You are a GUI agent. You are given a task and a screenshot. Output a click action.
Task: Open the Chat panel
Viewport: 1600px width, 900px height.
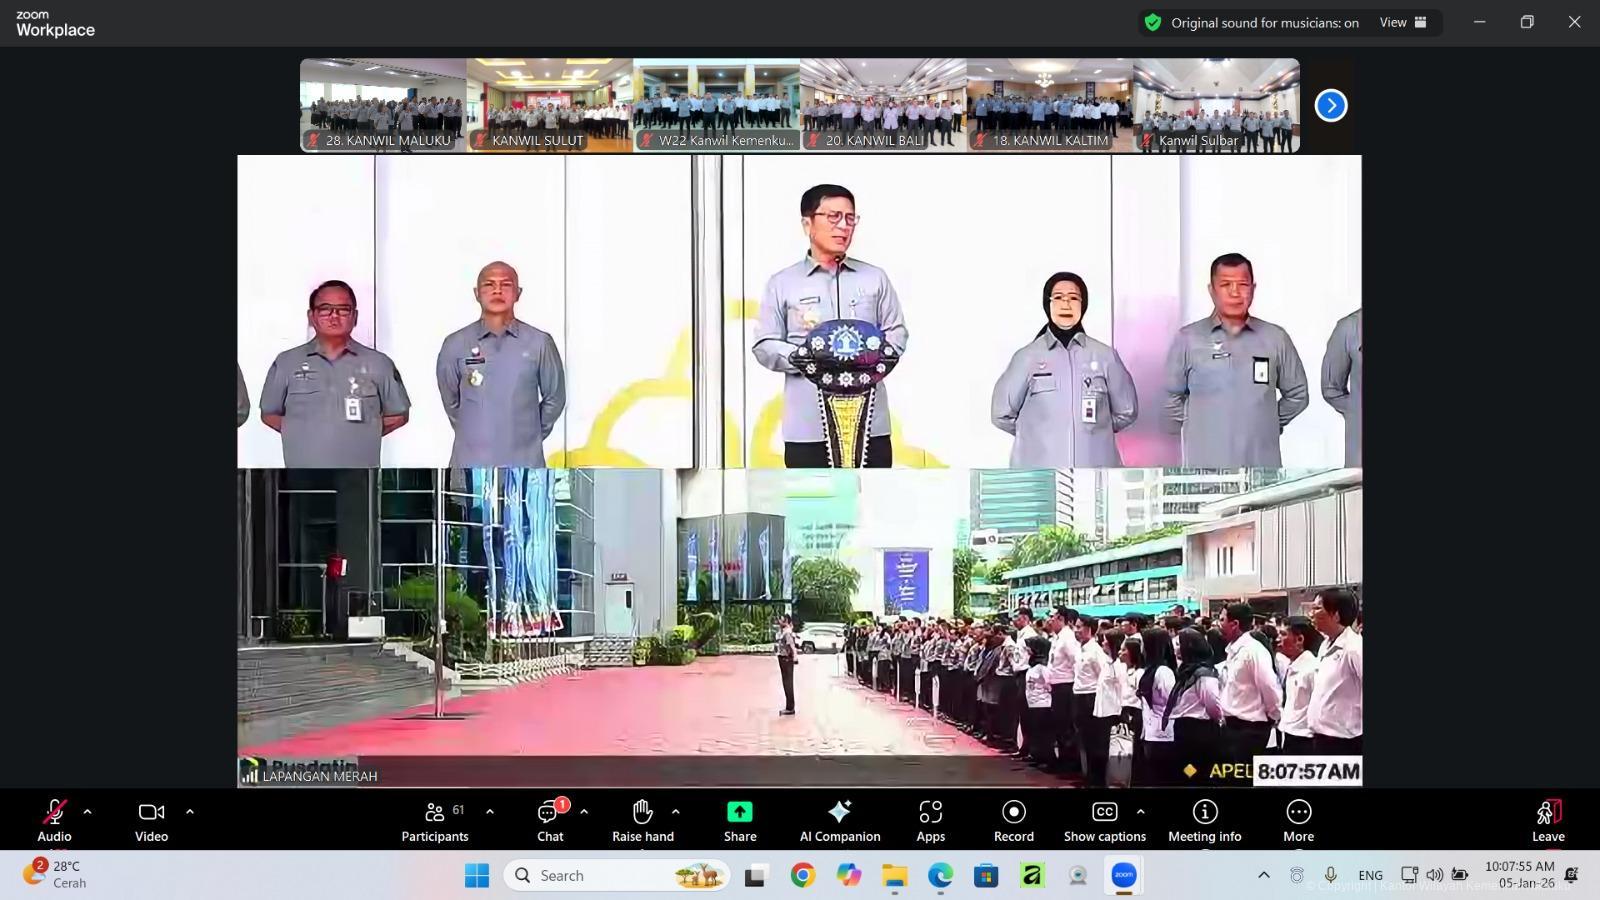[550, 820]
